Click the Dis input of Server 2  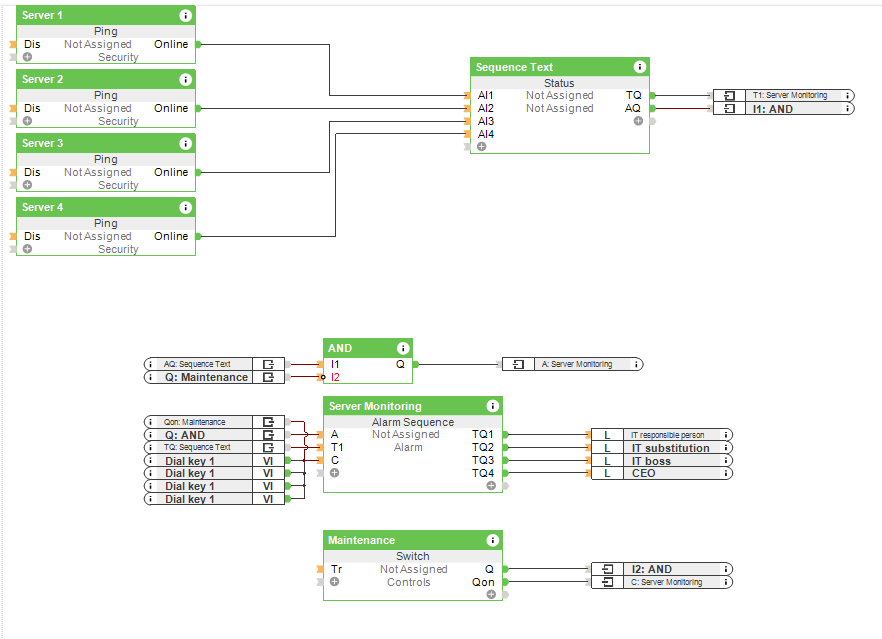point(32,108)
